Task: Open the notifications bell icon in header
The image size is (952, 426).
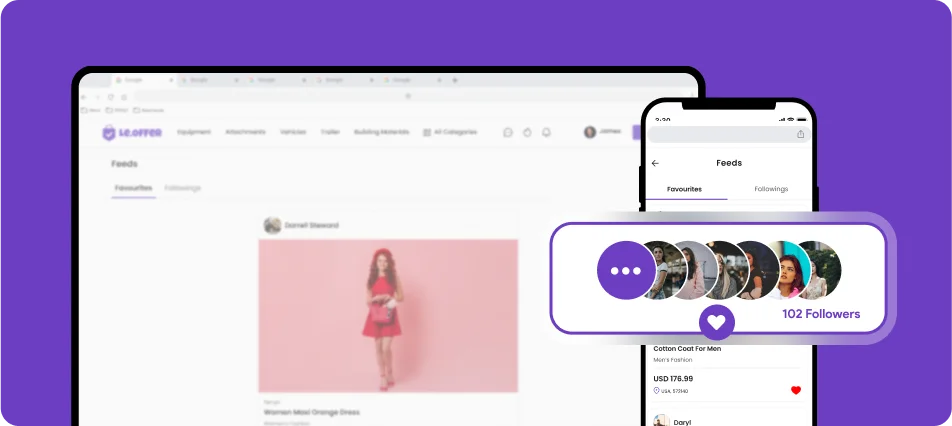Action: click(546, 132)
